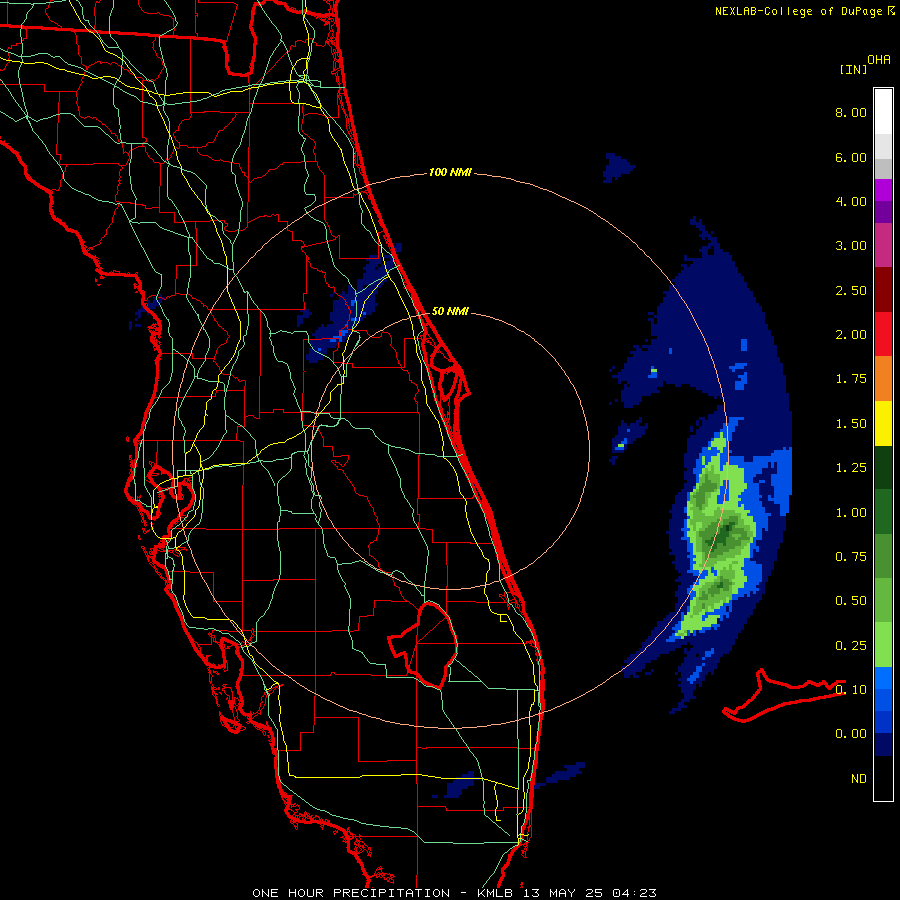Click the 2.50 legend value

pos(851,290)
